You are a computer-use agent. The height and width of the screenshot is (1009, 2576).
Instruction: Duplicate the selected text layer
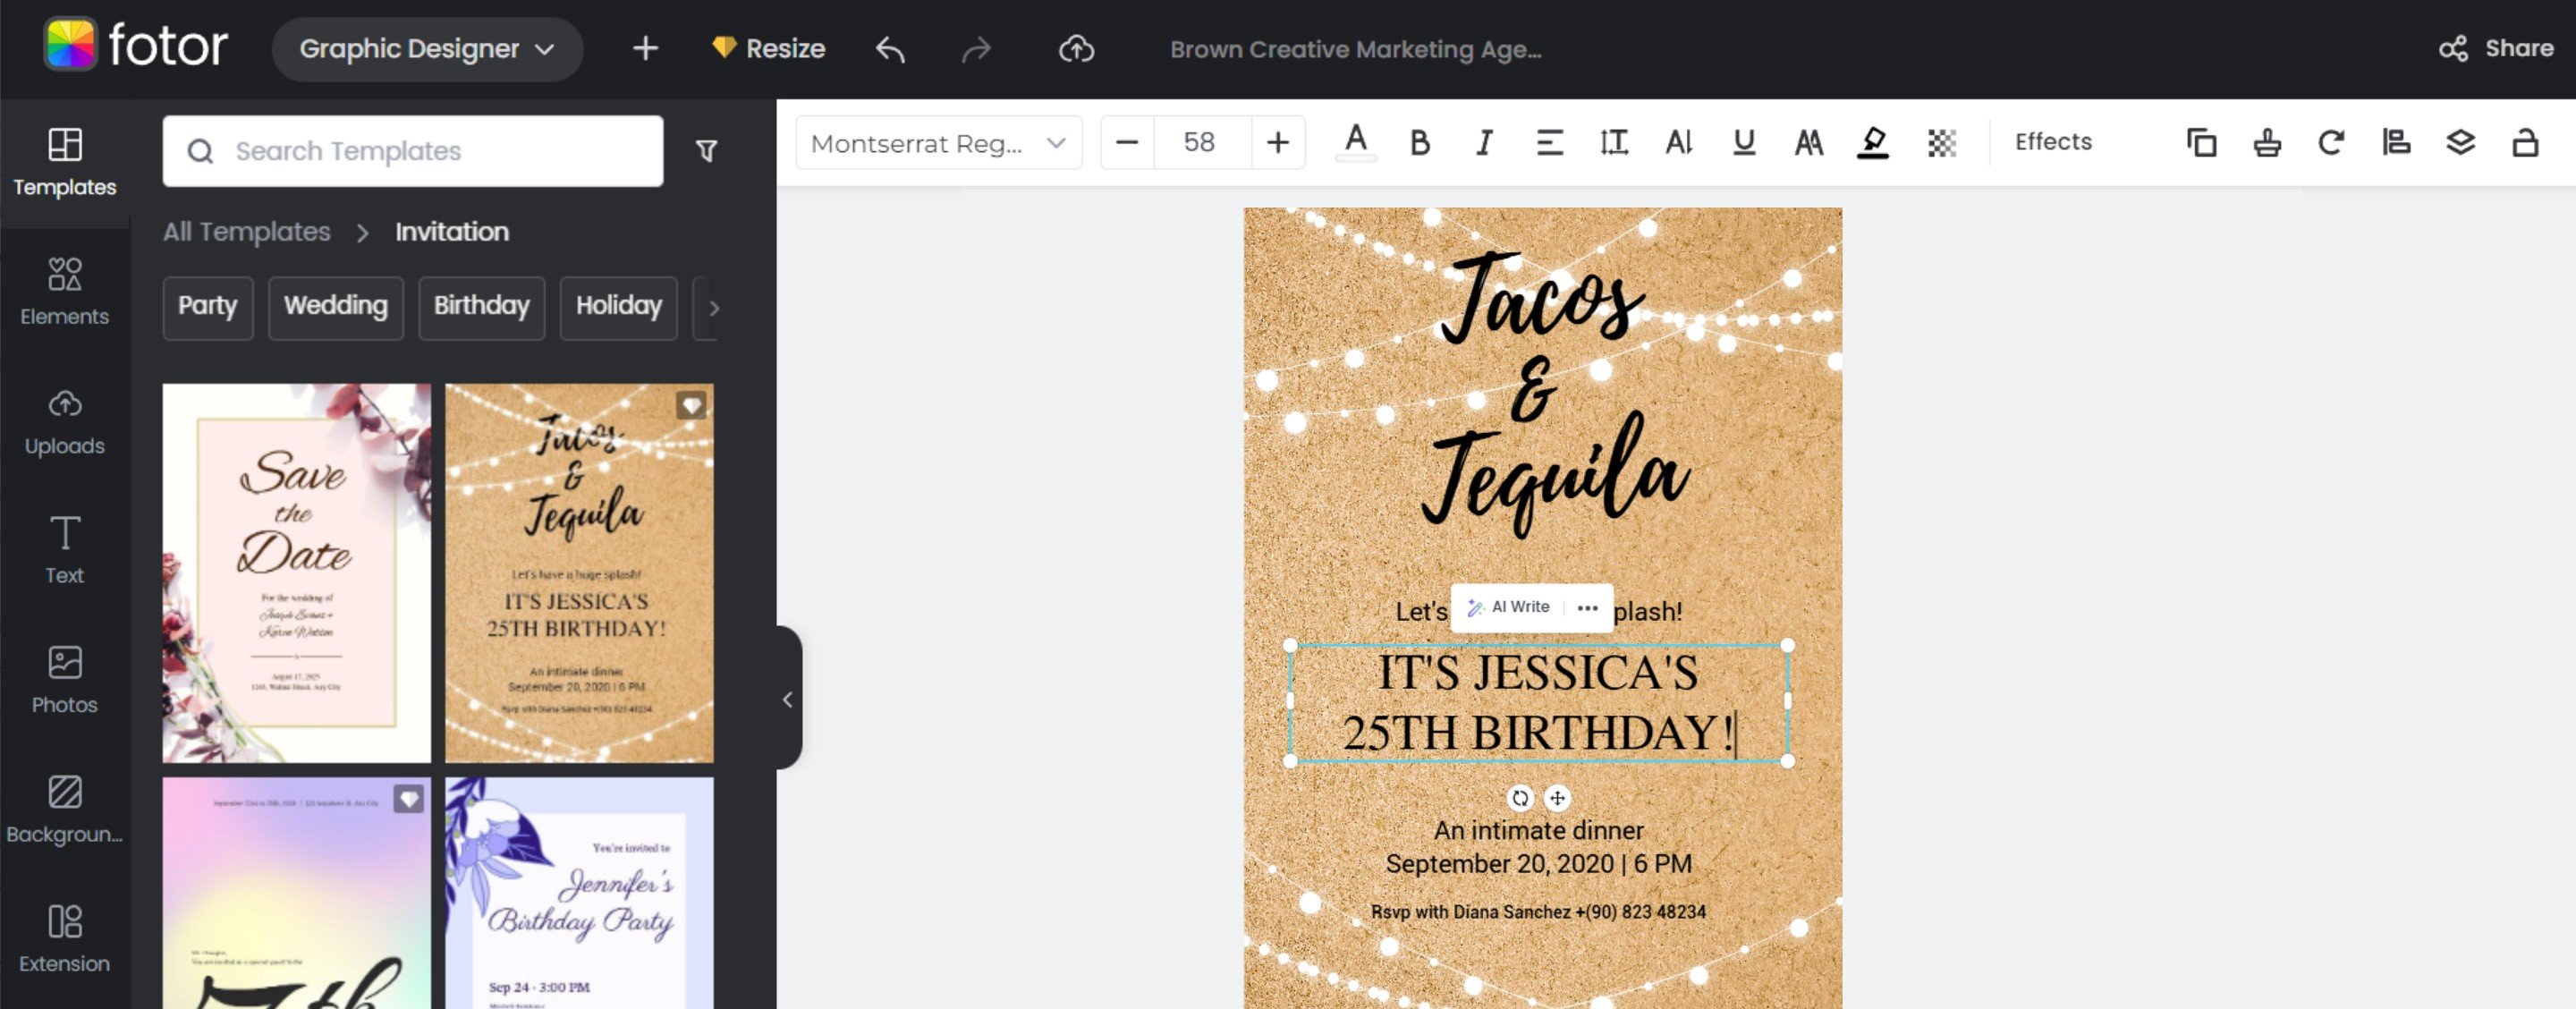click(2201, 142)
